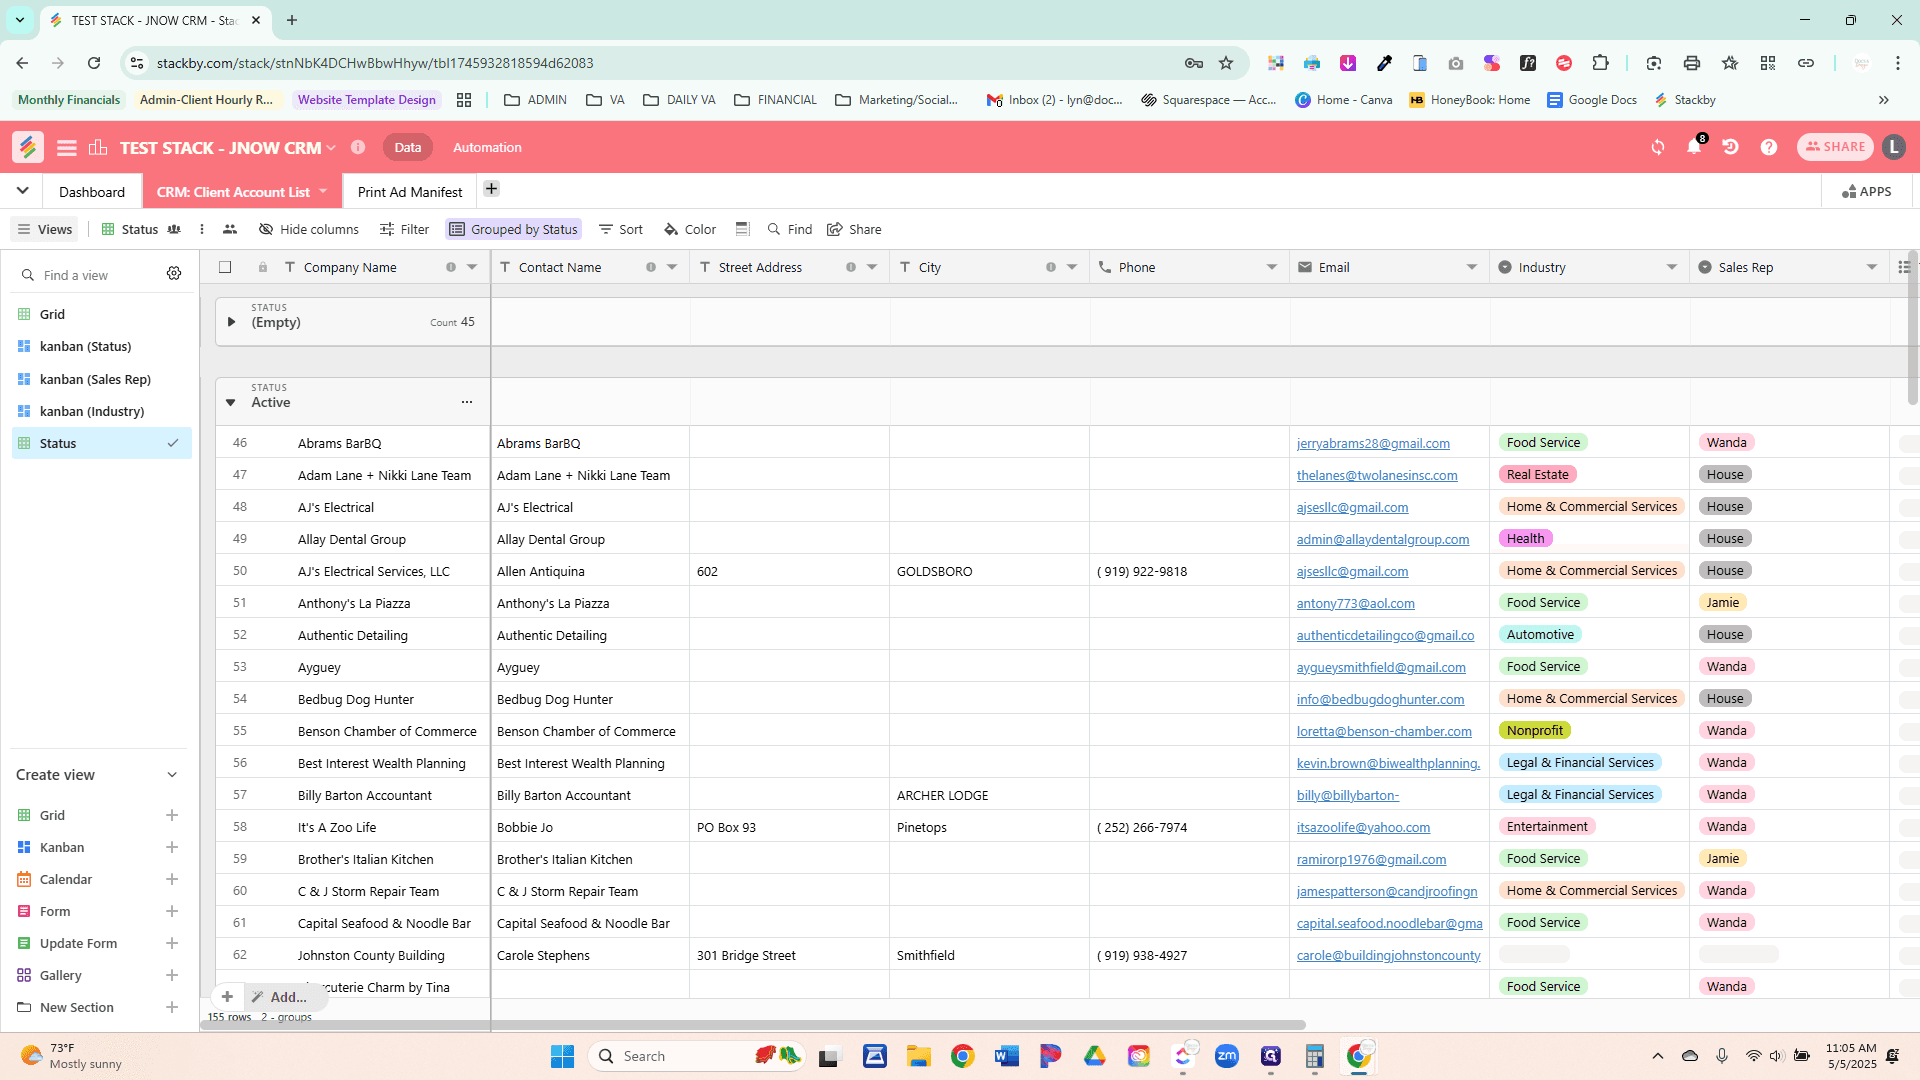Open Company Name column dropdown
Viewport: 1920px width, 1080px height.
pyautogui.click(x=472, y=267)
